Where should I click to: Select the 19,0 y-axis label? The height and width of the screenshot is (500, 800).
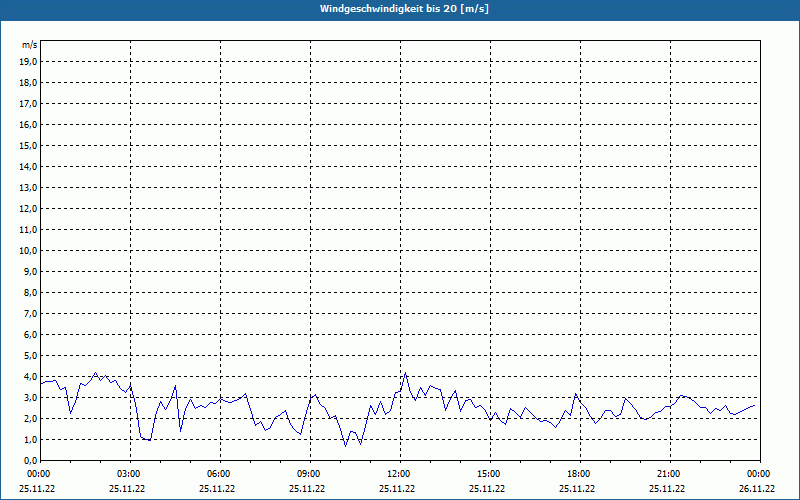(28, 61)
